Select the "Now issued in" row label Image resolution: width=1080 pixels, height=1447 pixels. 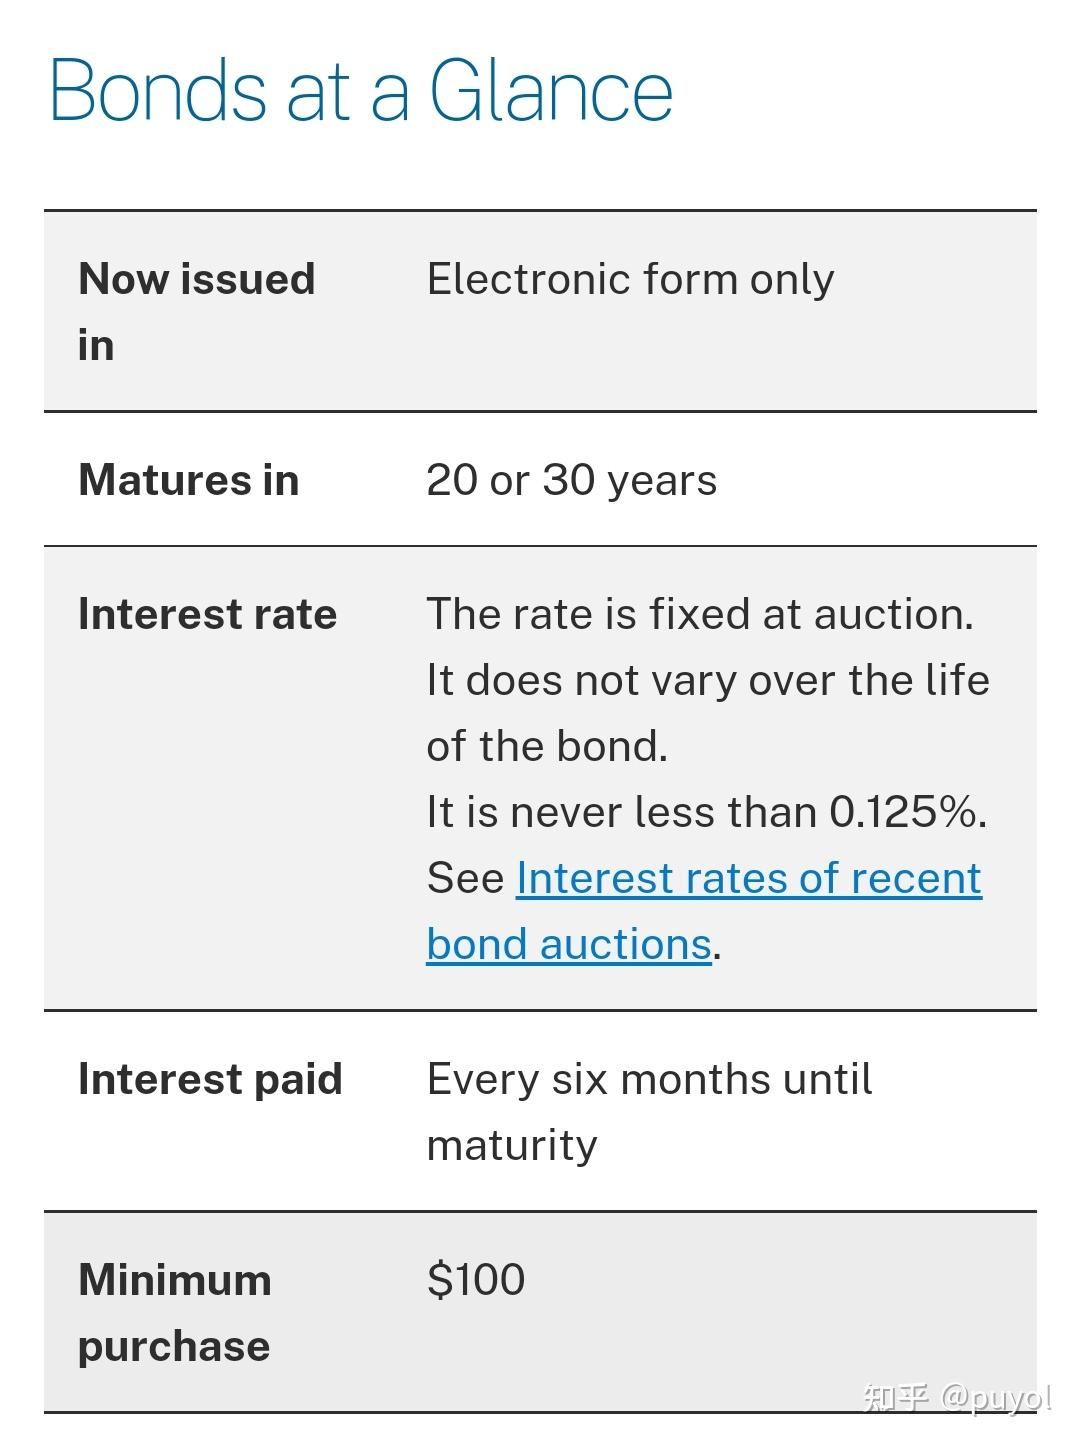pyautogui.click(x=196, y=311)
